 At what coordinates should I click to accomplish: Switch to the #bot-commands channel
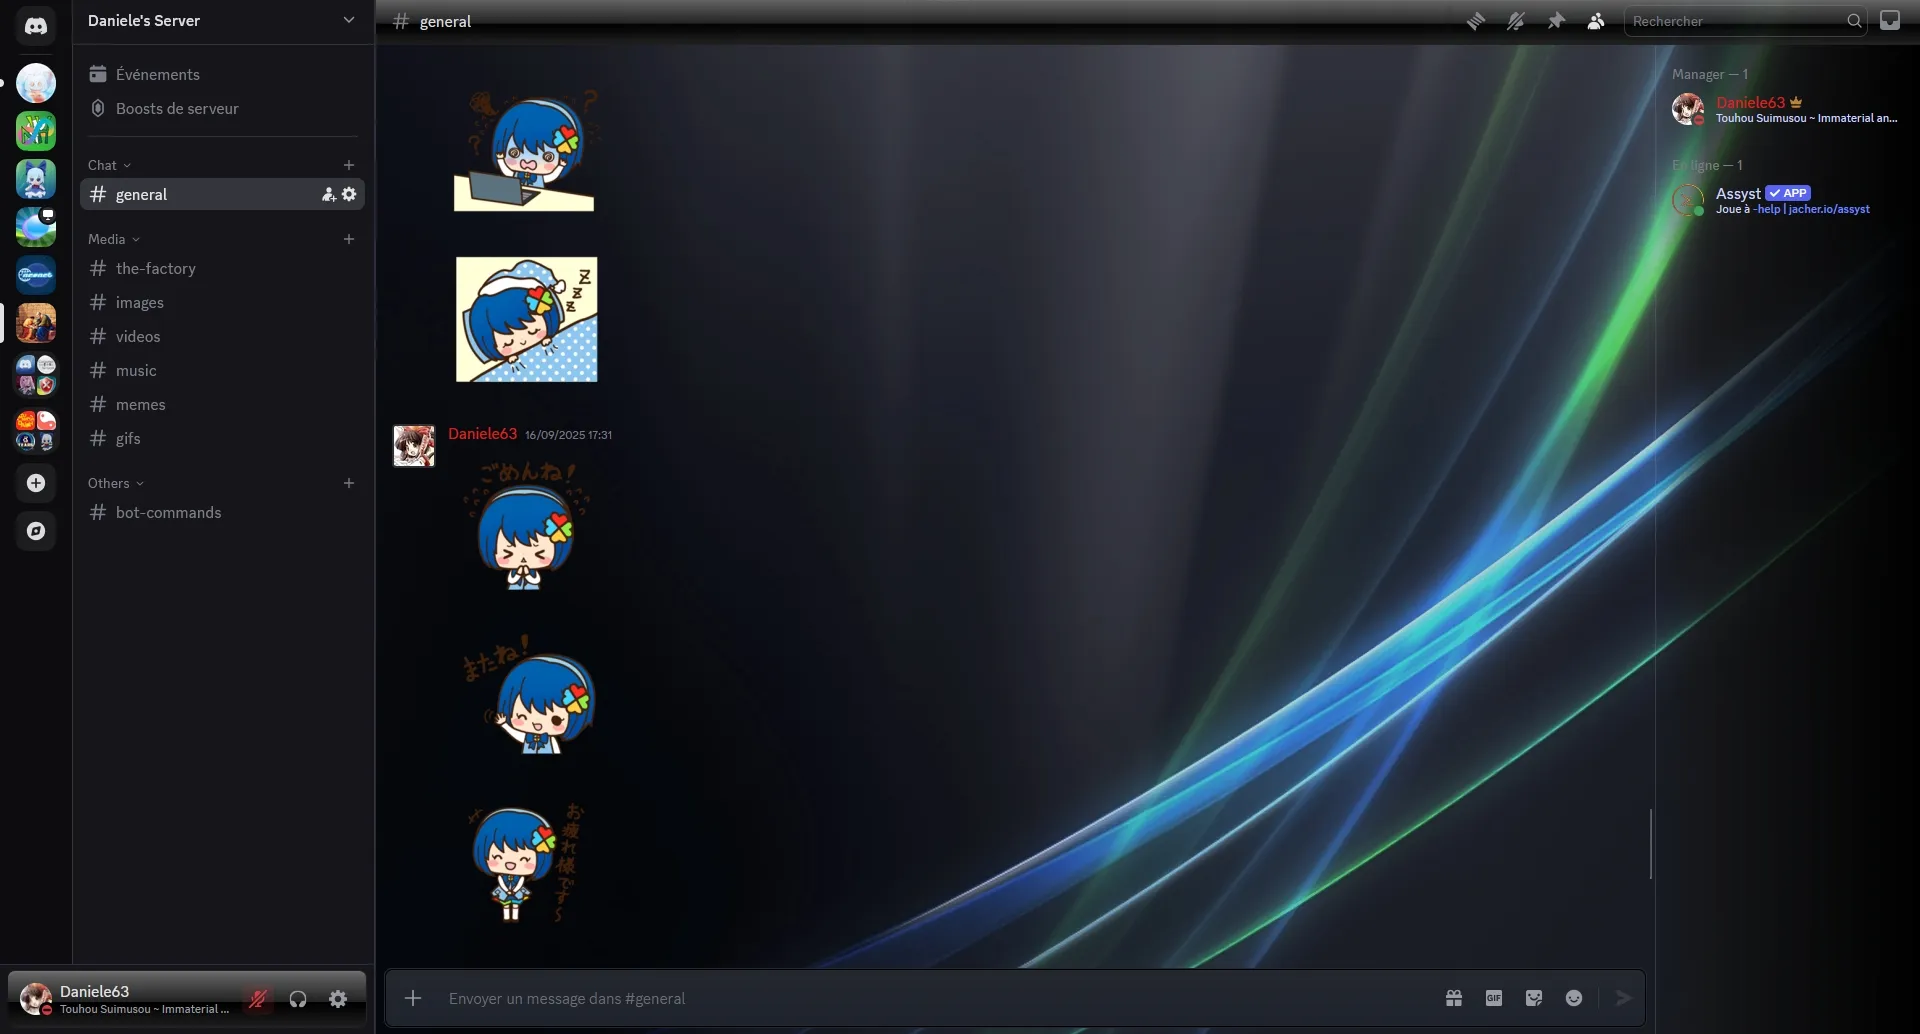167,512
